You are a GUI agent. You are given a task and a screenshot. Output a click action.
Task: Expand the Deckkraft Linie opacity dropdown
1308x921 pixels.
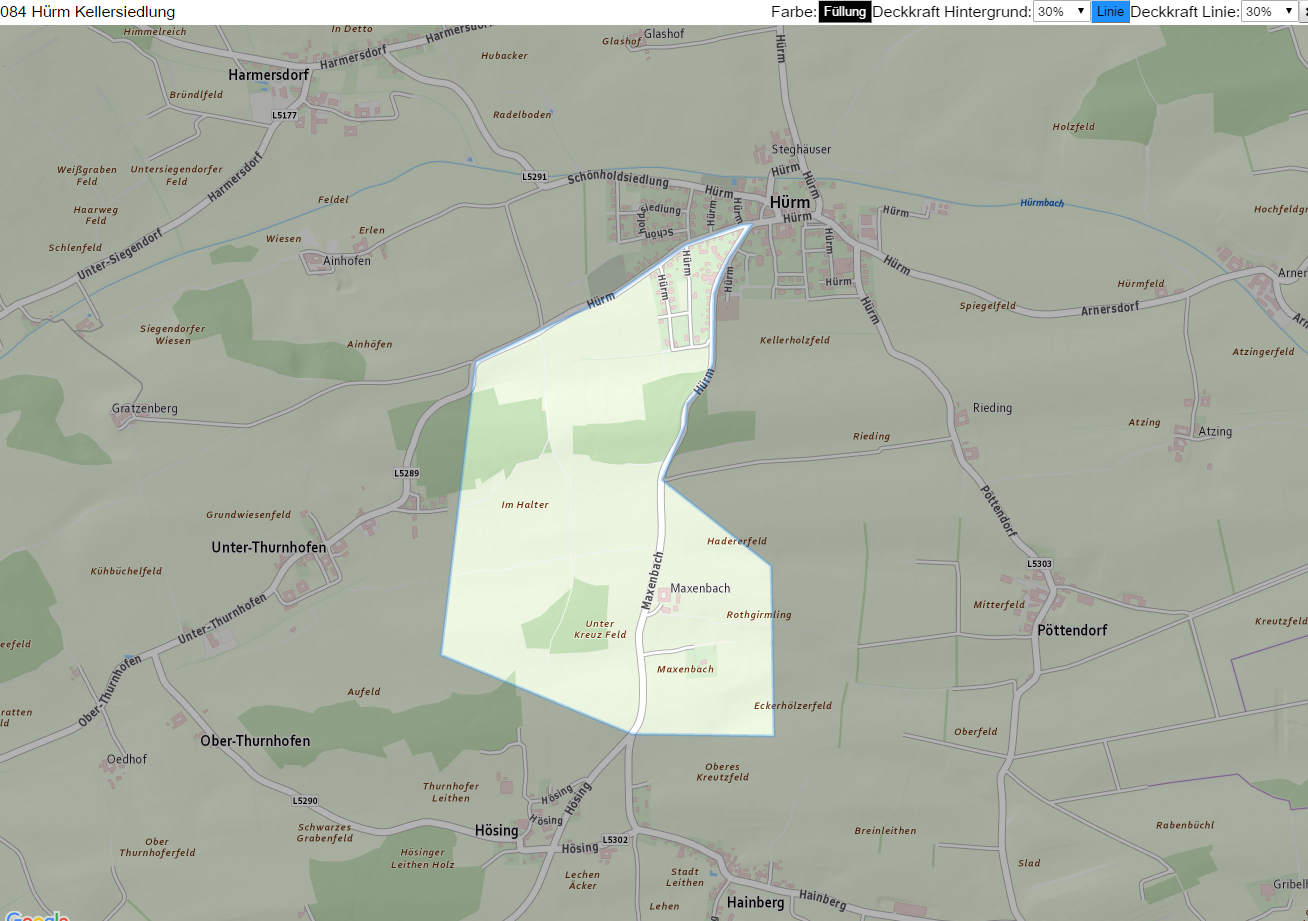pyautogui.click(x=1269, y=12)
